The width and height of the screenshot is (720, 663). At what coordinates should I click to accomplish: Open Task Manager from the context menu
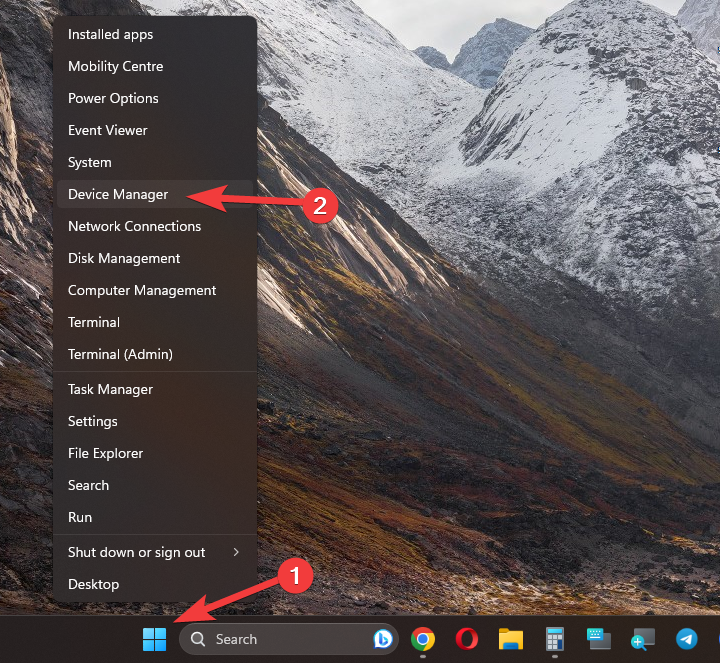[x=110, y=389]
